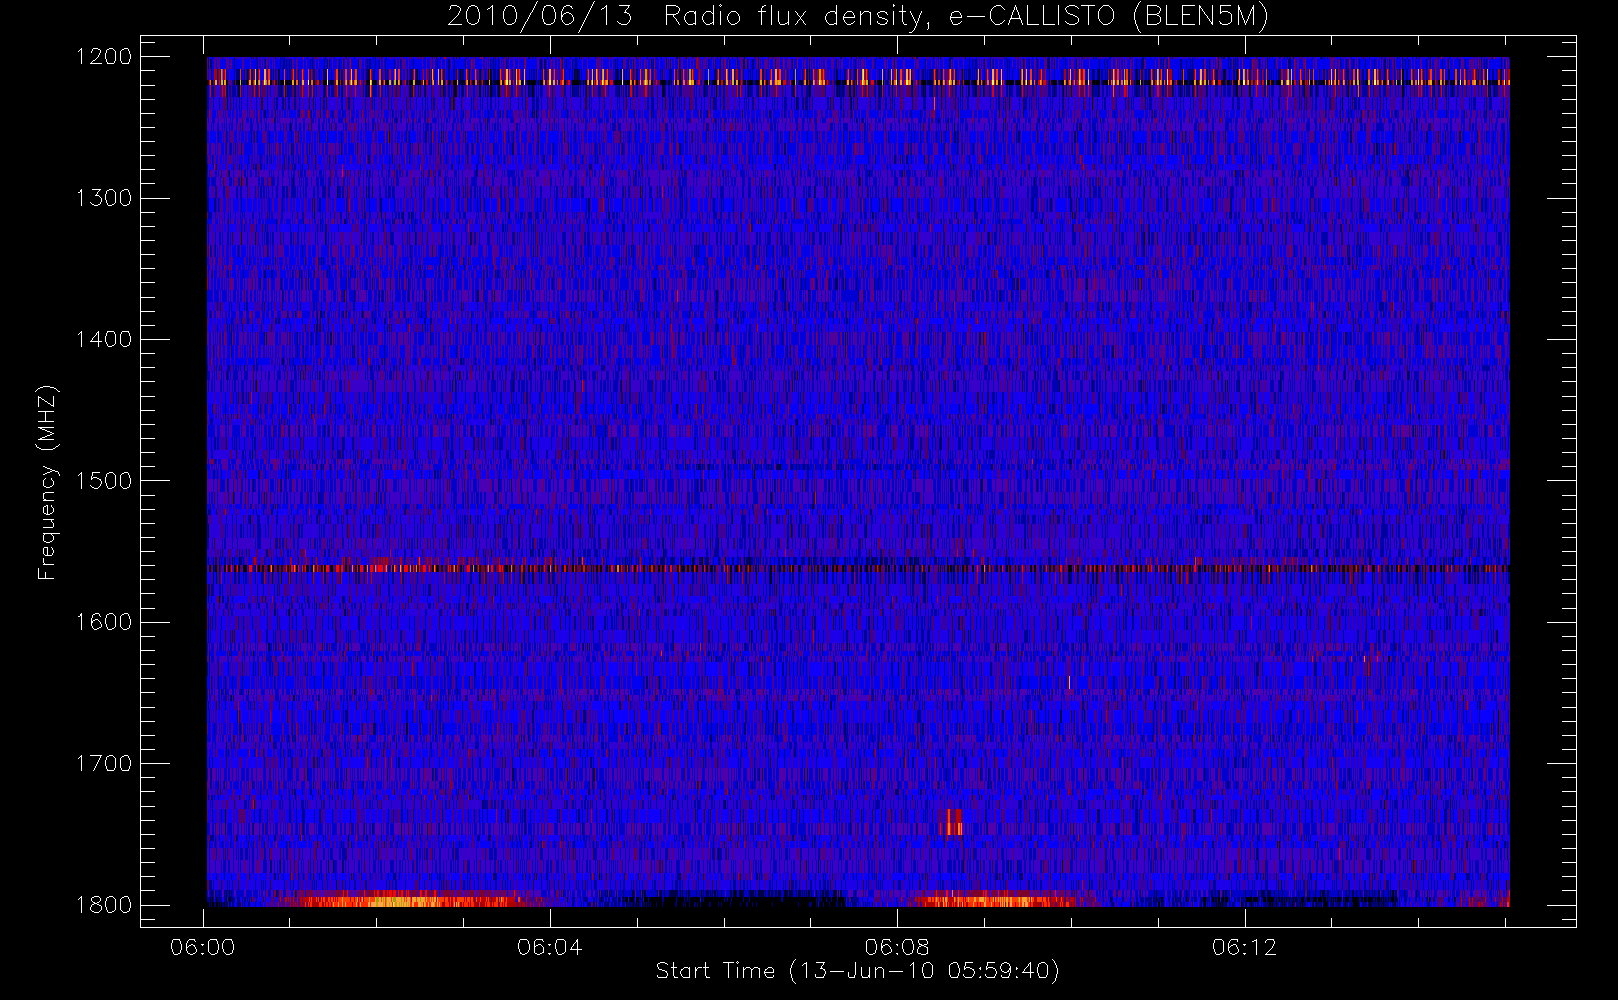Click the small red burst near 1740 MHz
The width and height of the screenshot is (1618, 1000).
coord(952,822)
